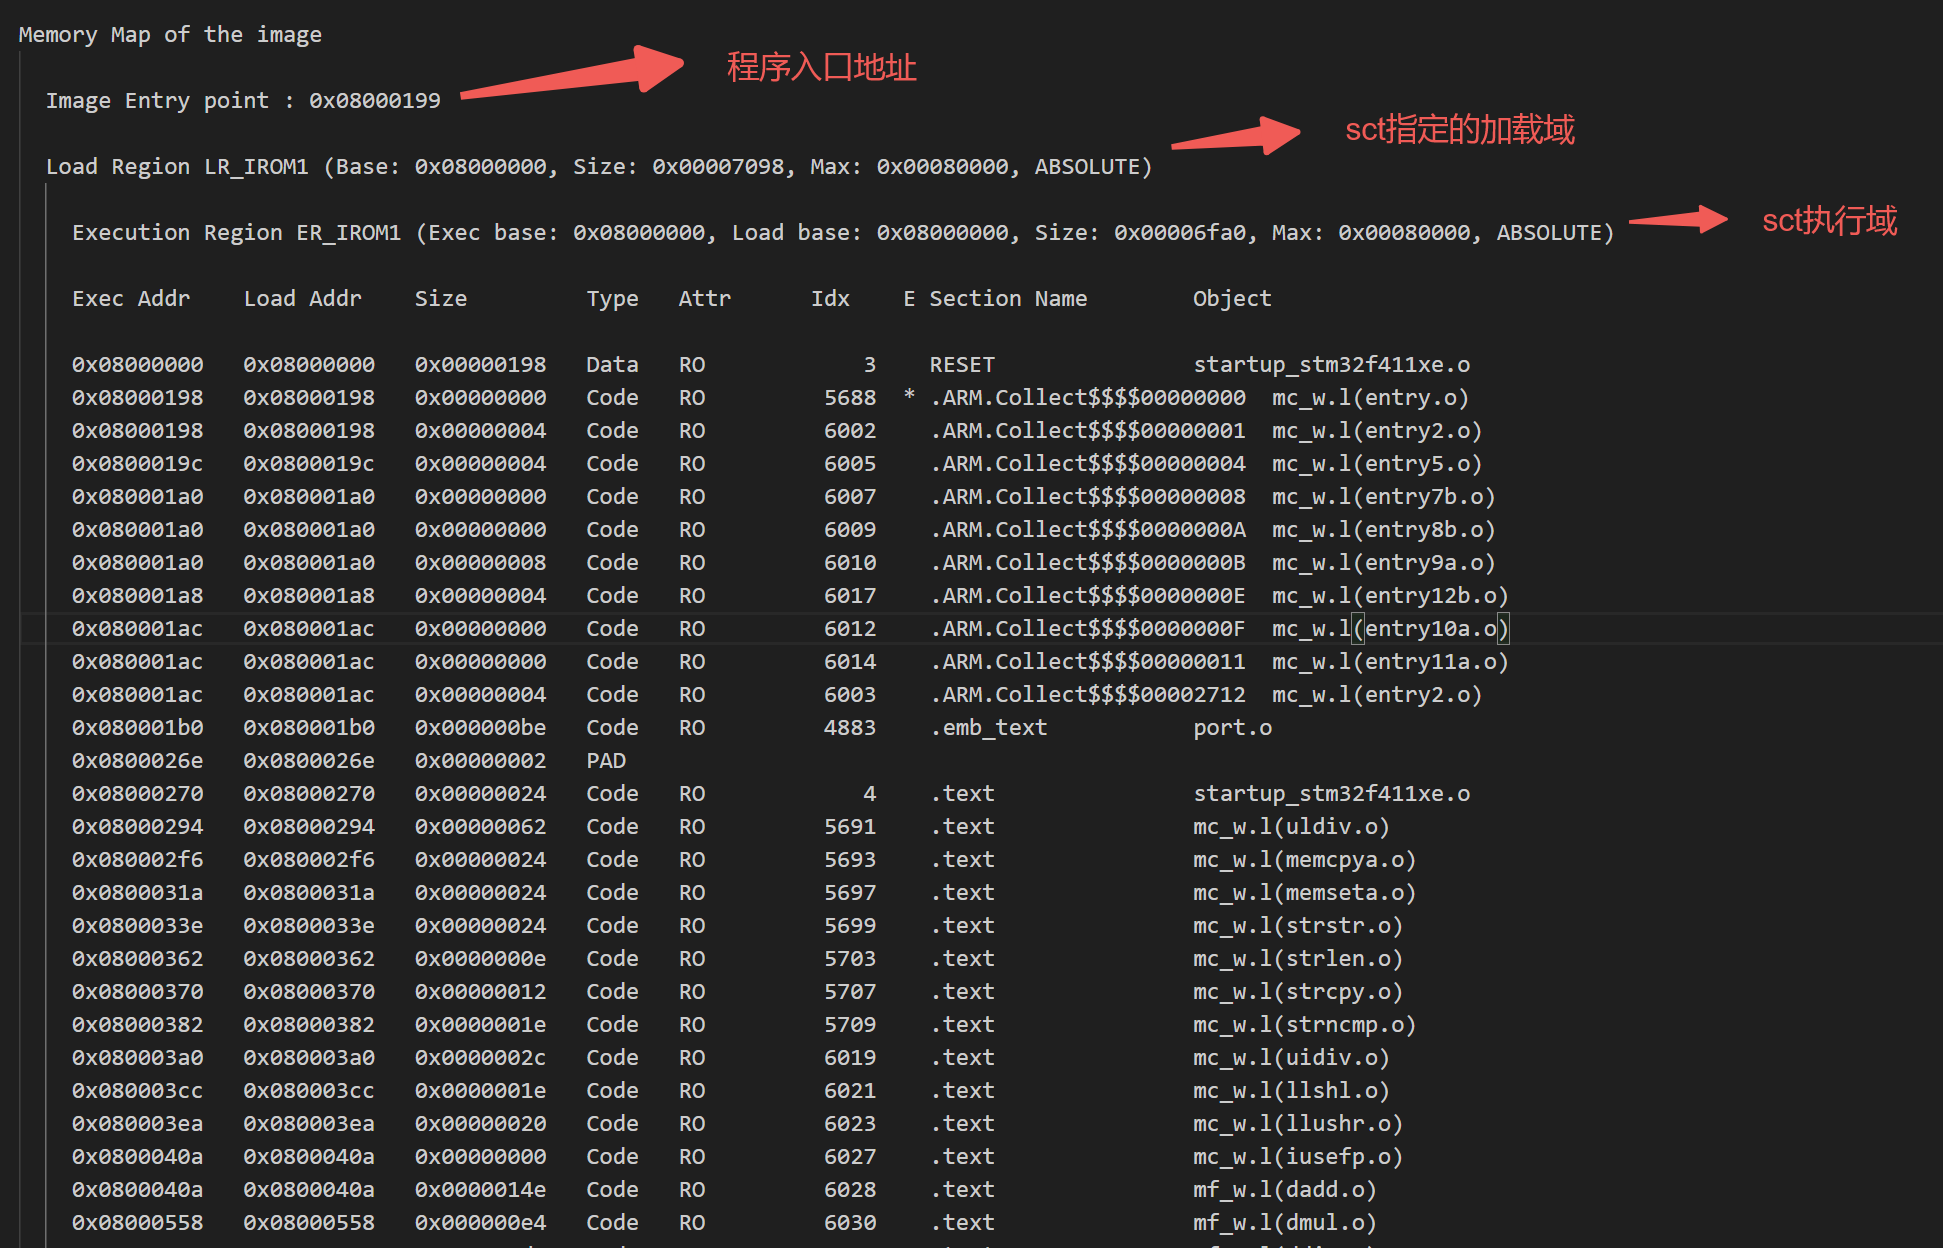Click size 0x00000198 in the RESET row

coord(481,365)
